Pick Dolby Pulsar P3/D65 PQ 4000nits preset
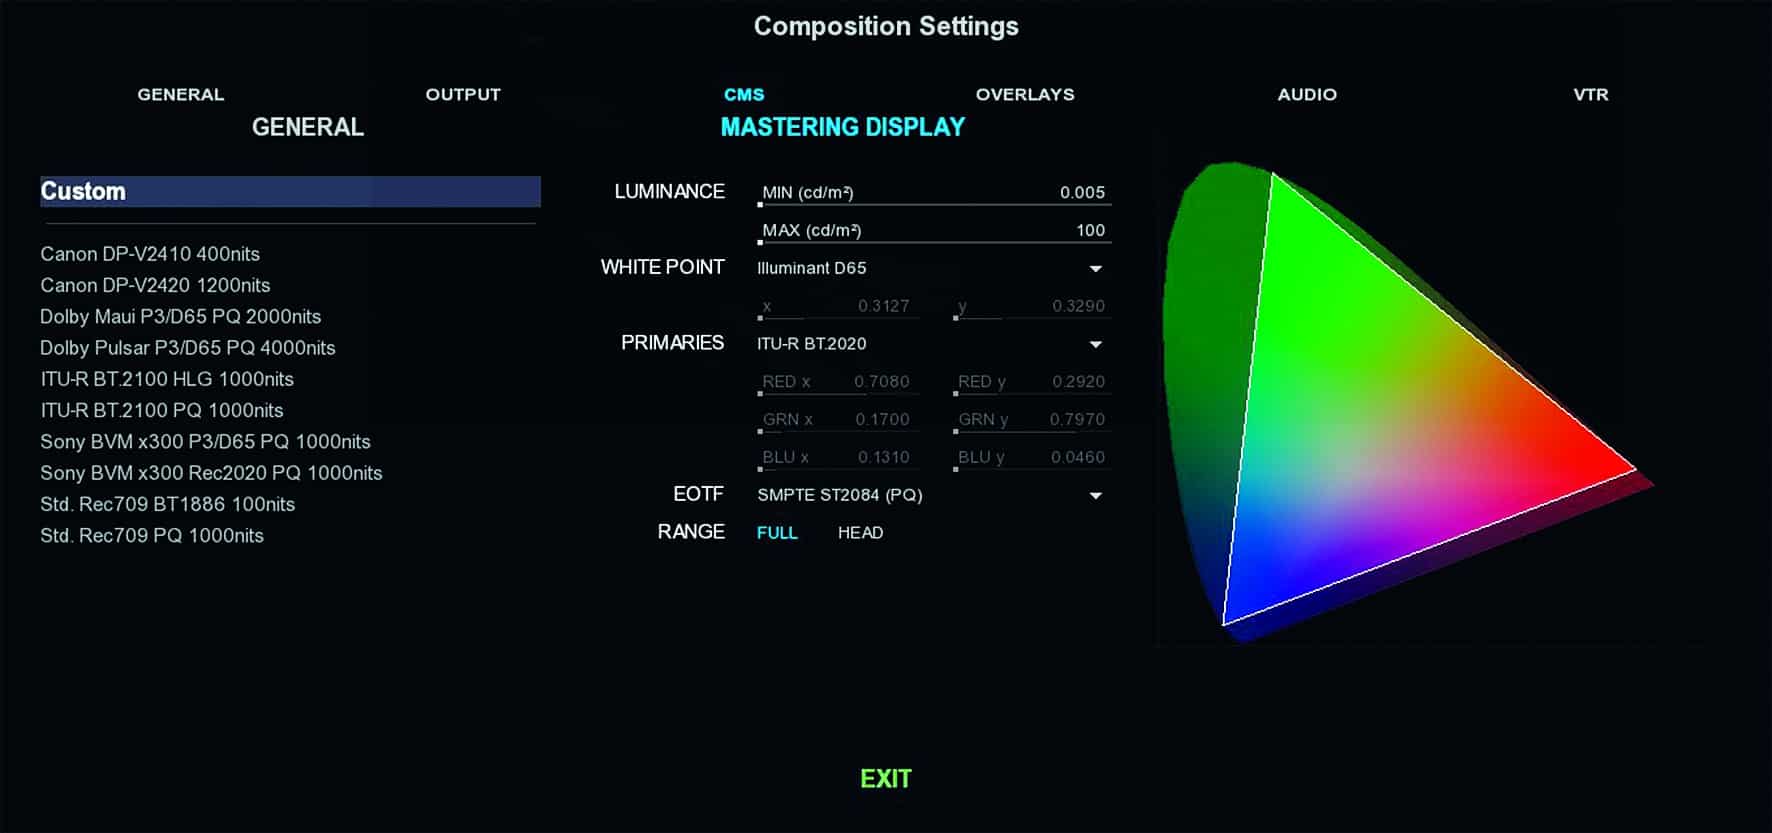This screenshot has height=833, width=1772. tap(187, 348)
